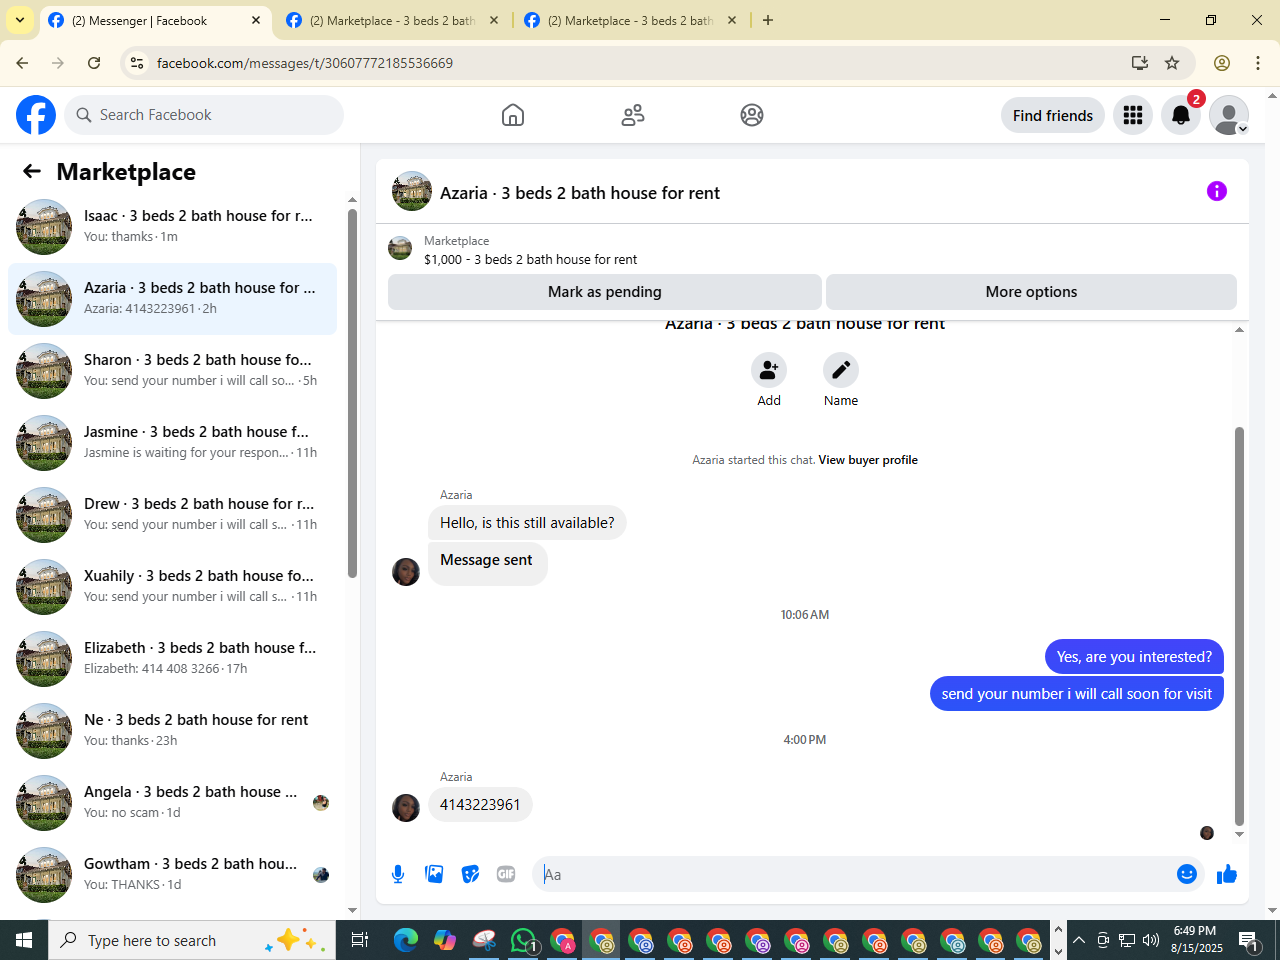
Task: Open Sharon's conversation
Action: 172,371
